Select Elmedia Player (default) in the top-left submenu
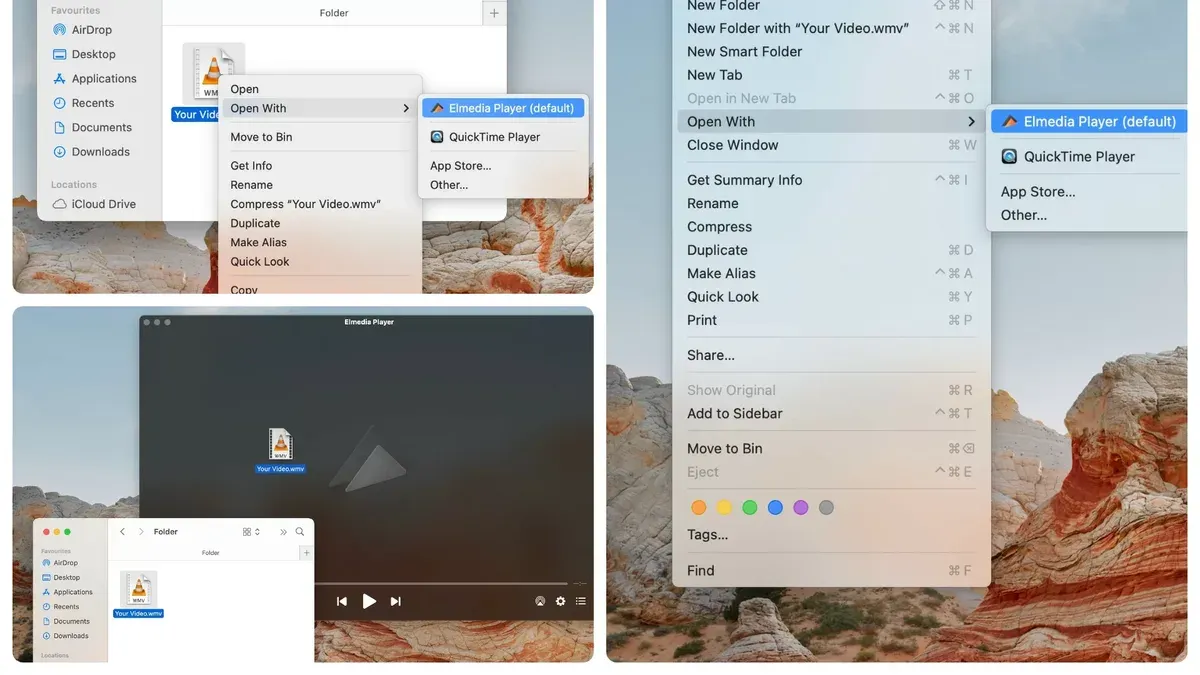The width and height of the screenshot is (1200, 675). [x=503, y=108]
